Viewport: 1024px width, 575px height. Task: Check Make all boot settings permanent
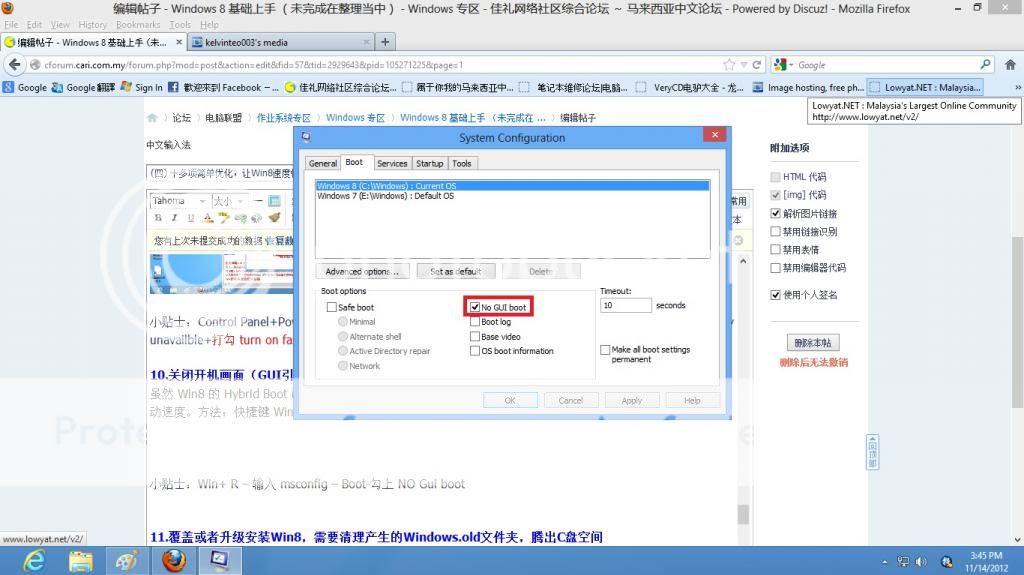[605, 350]
